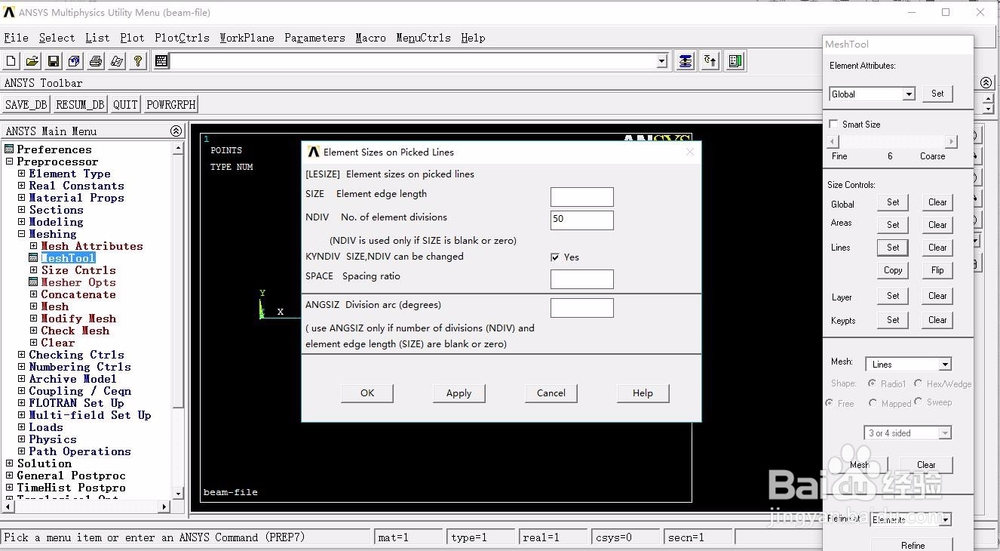Screen dimensions: 1000x551
Task: Collapse the ANSYS Main Menu with the chevron icon
Action: pos(176,131)
